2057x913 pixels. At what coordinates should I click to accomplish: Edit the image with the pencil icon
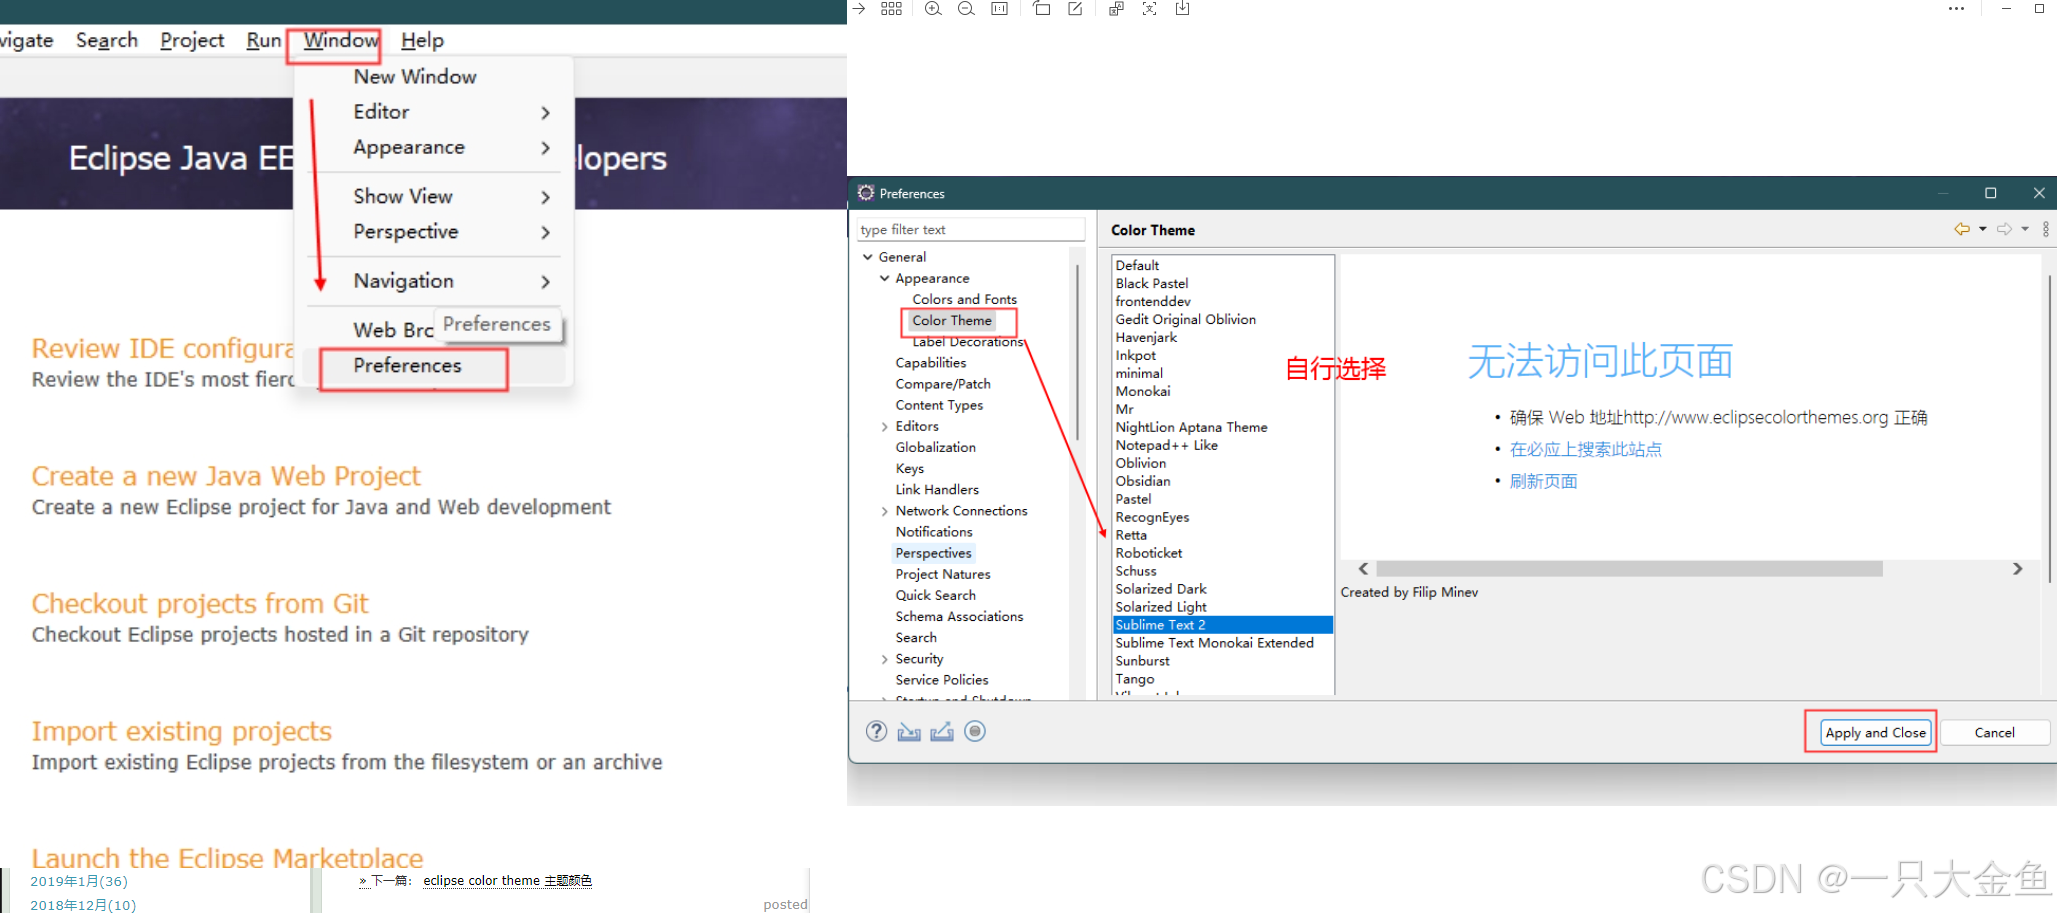point(1075,9)
